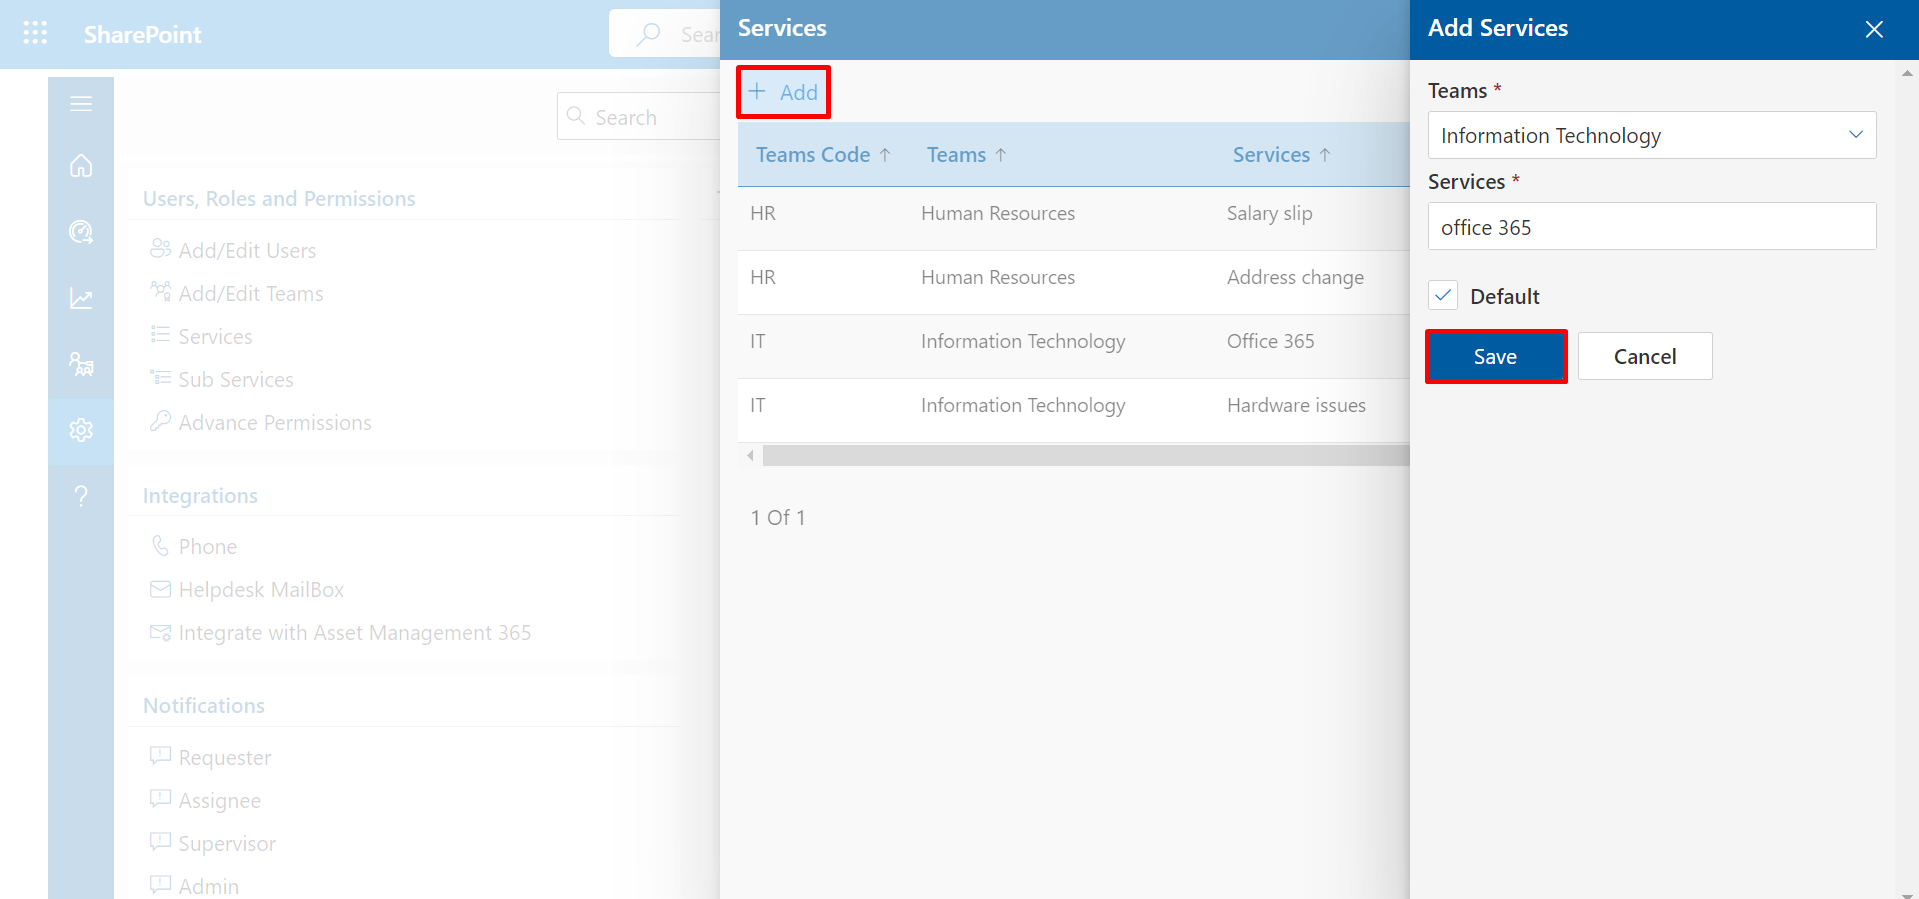Open Advance Permissions settings link
Image resolution: width=1919 pixels, height=899 pixels.
(x=275, y=423)
